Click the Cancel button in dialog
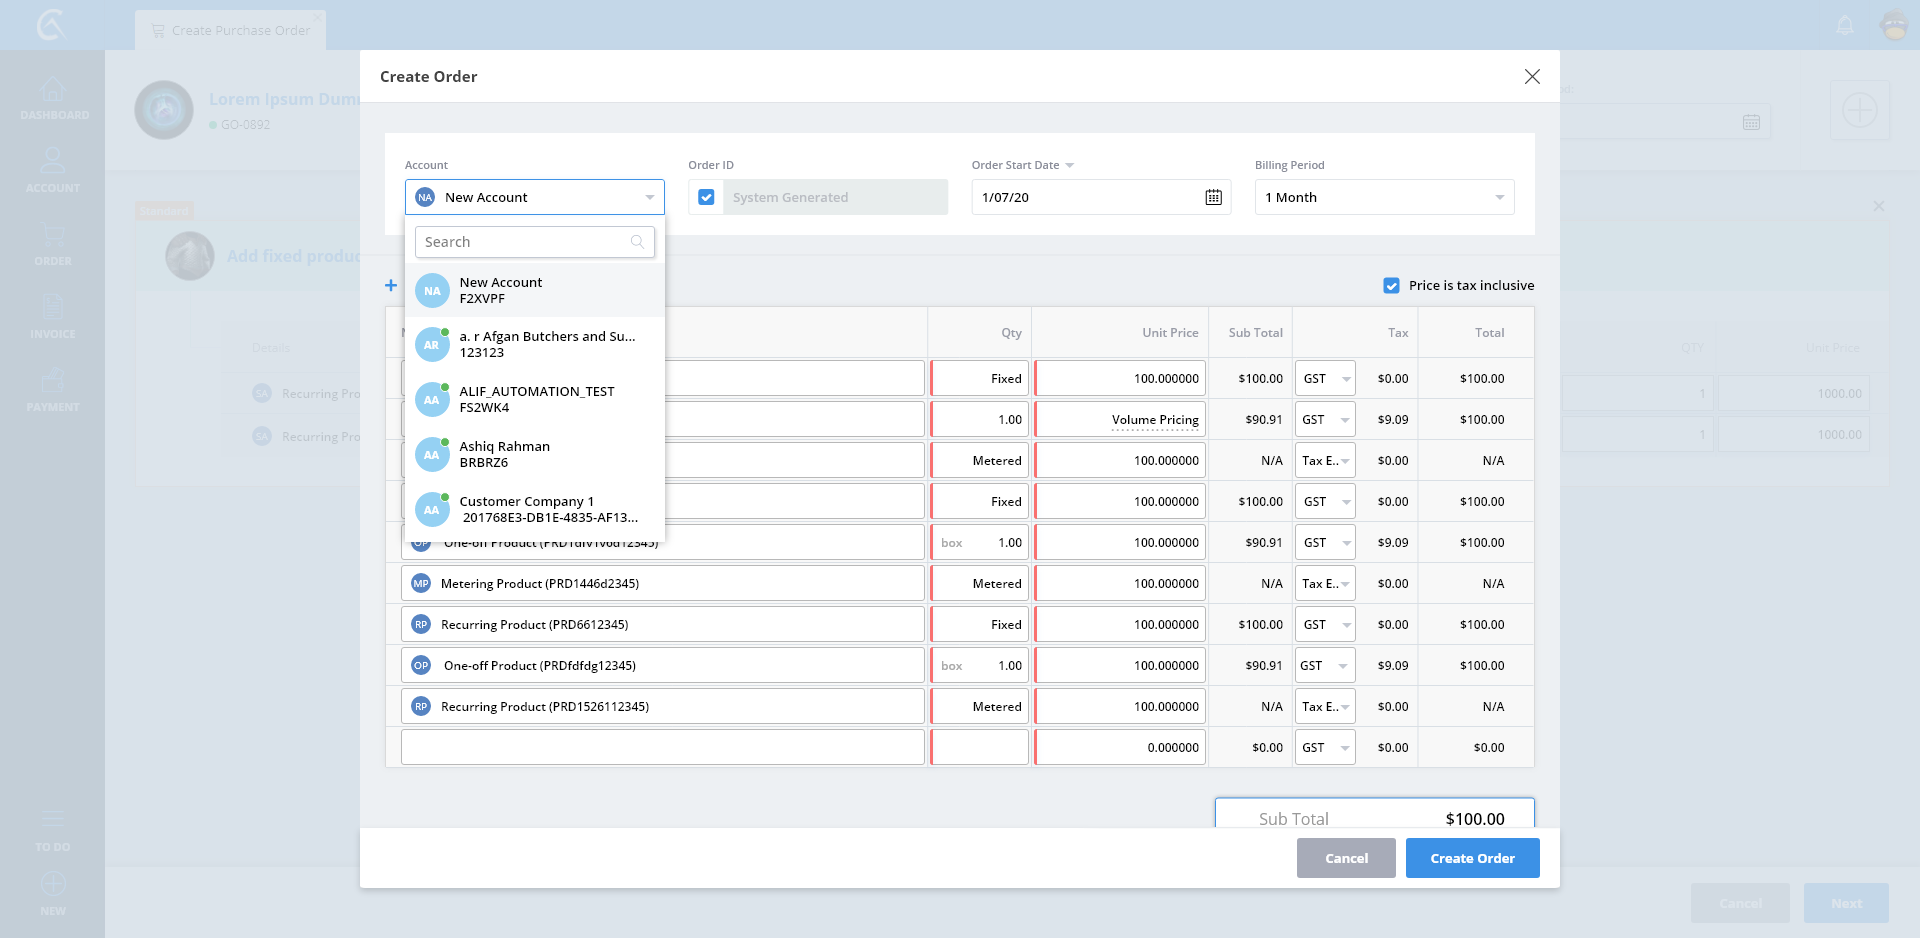The height and width of the screenshot is (938, 1920). click(x=1346, y=858)
